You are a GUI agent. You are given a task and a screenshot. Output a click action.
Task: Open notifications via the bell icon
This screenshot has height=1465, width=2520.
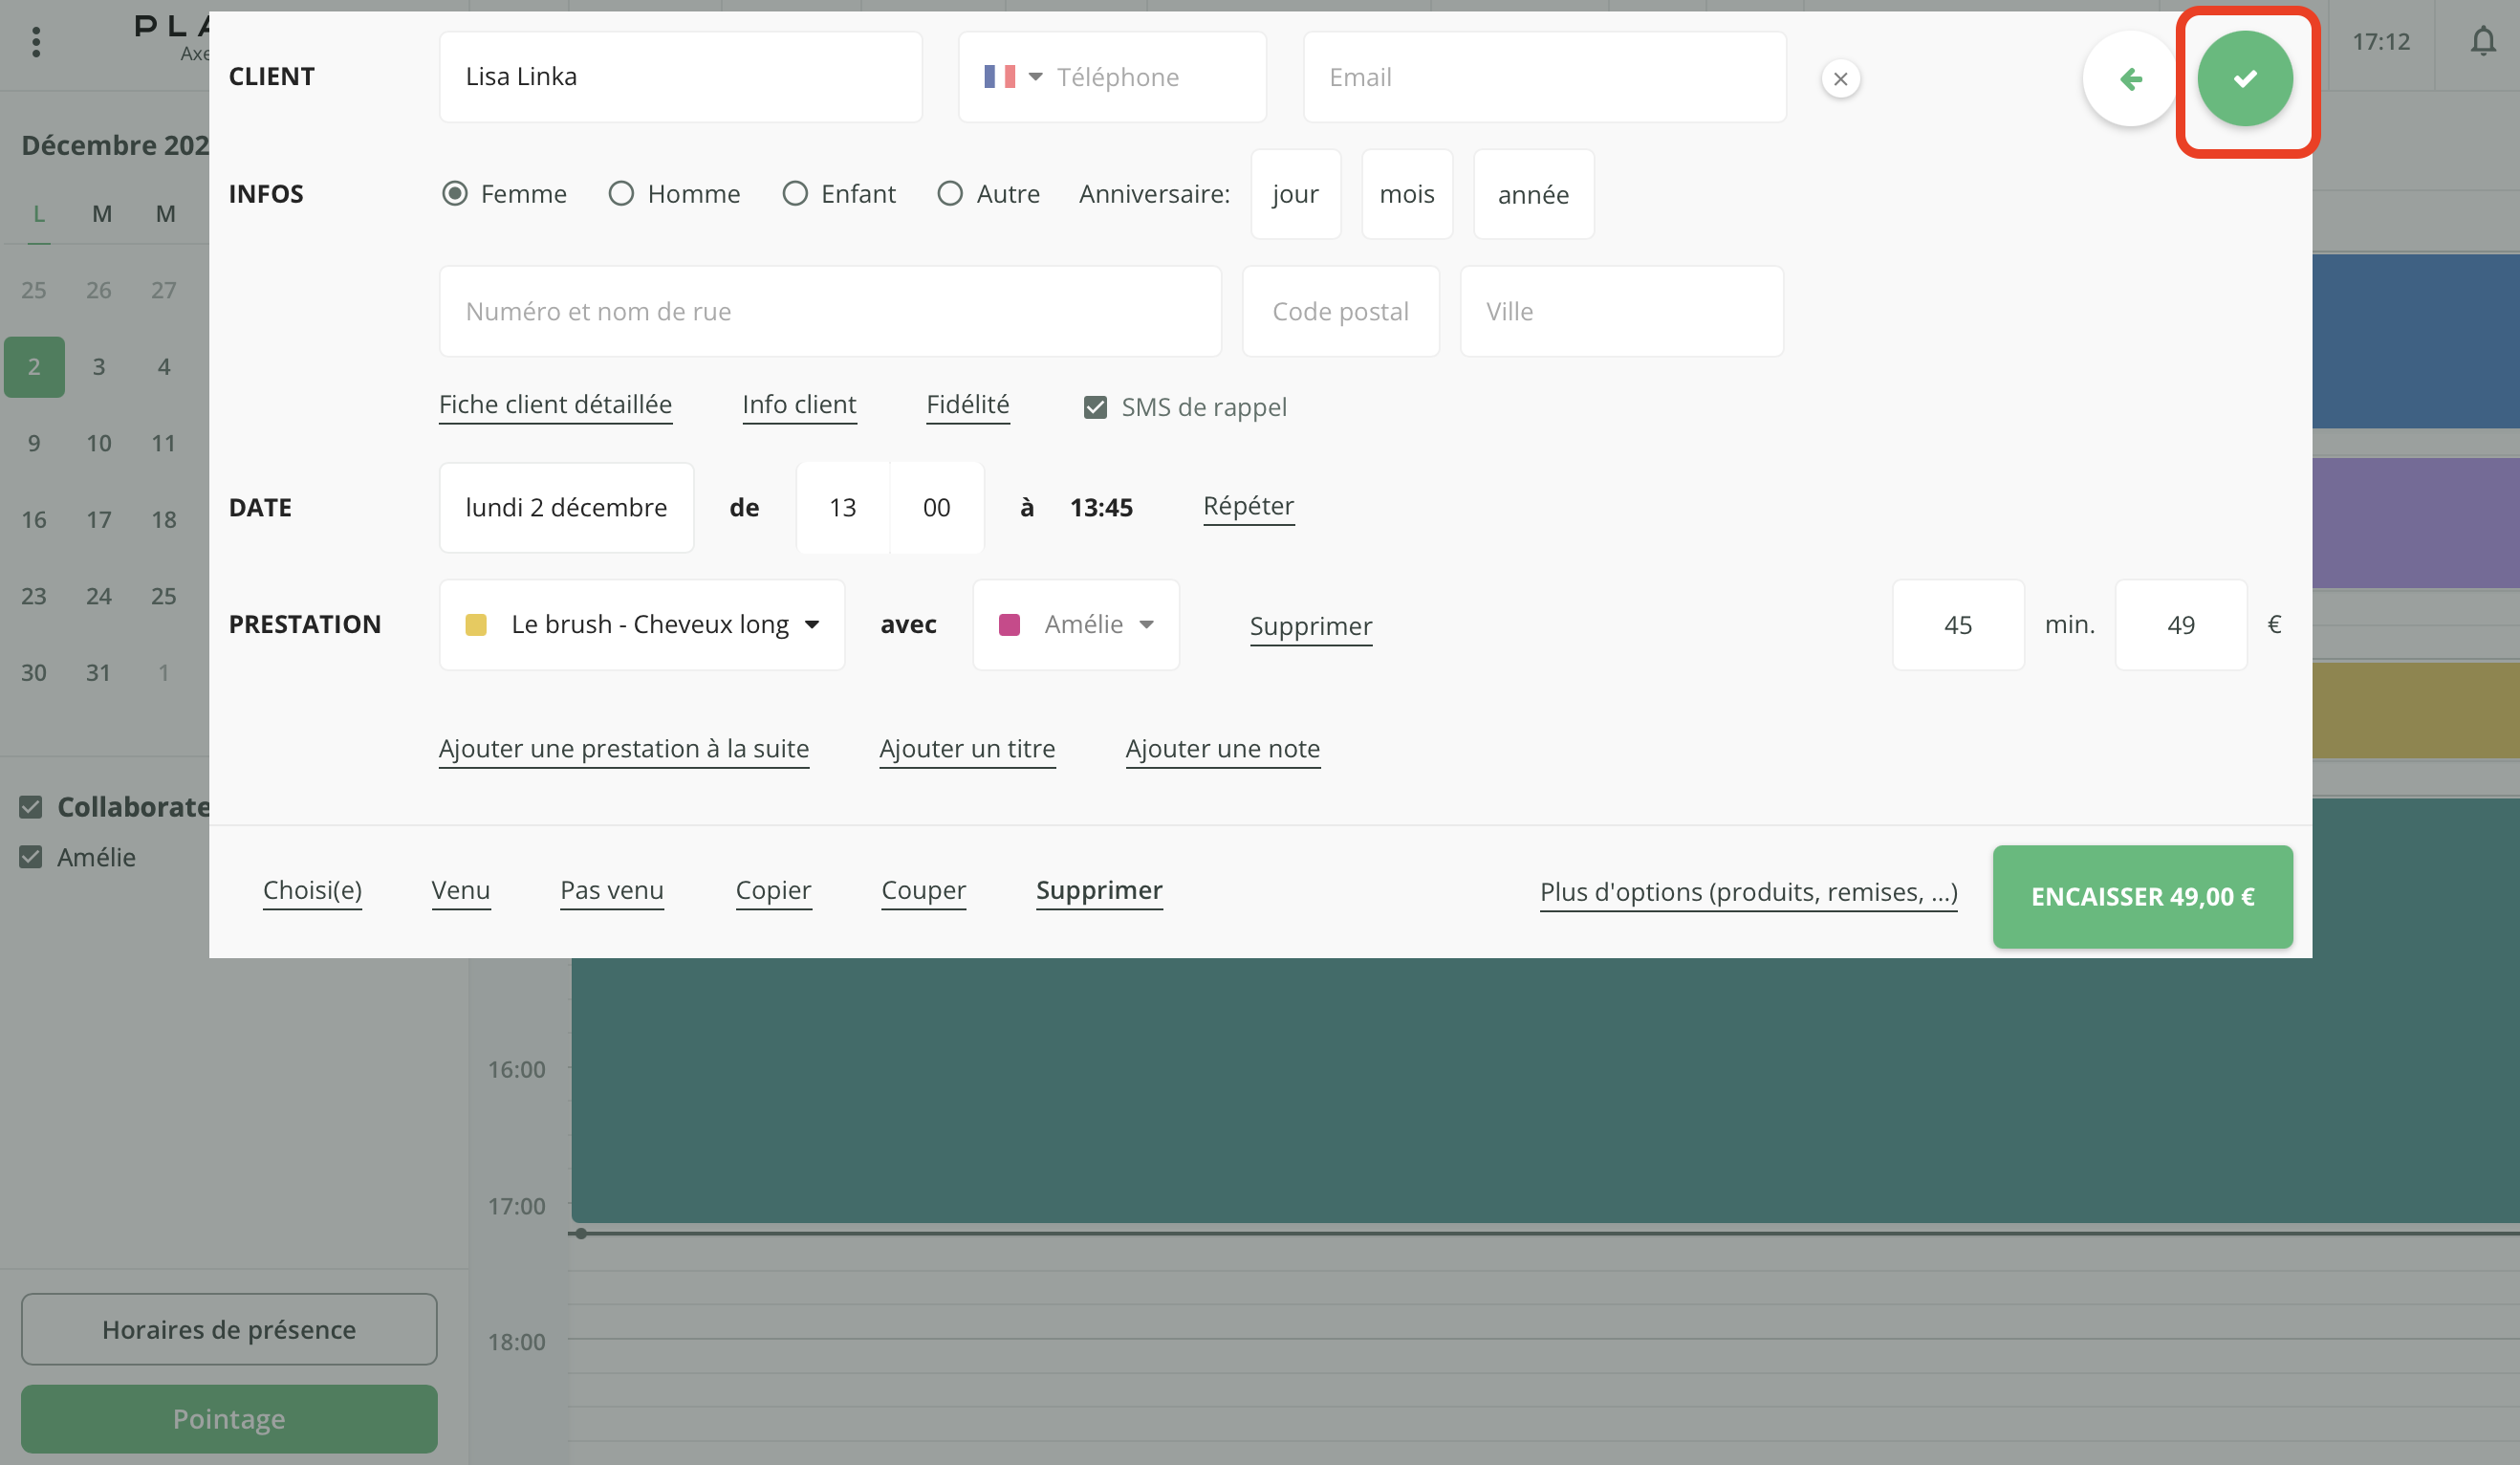(2484, 42)
